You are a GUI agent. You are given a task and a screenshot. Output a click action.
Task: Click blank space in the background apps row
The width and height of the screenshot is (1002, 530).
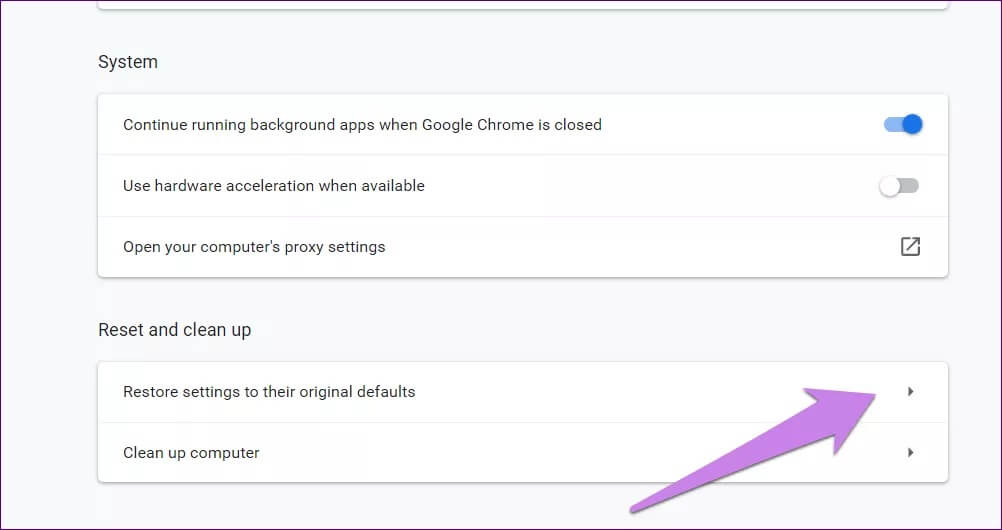(x=740, y=125)
